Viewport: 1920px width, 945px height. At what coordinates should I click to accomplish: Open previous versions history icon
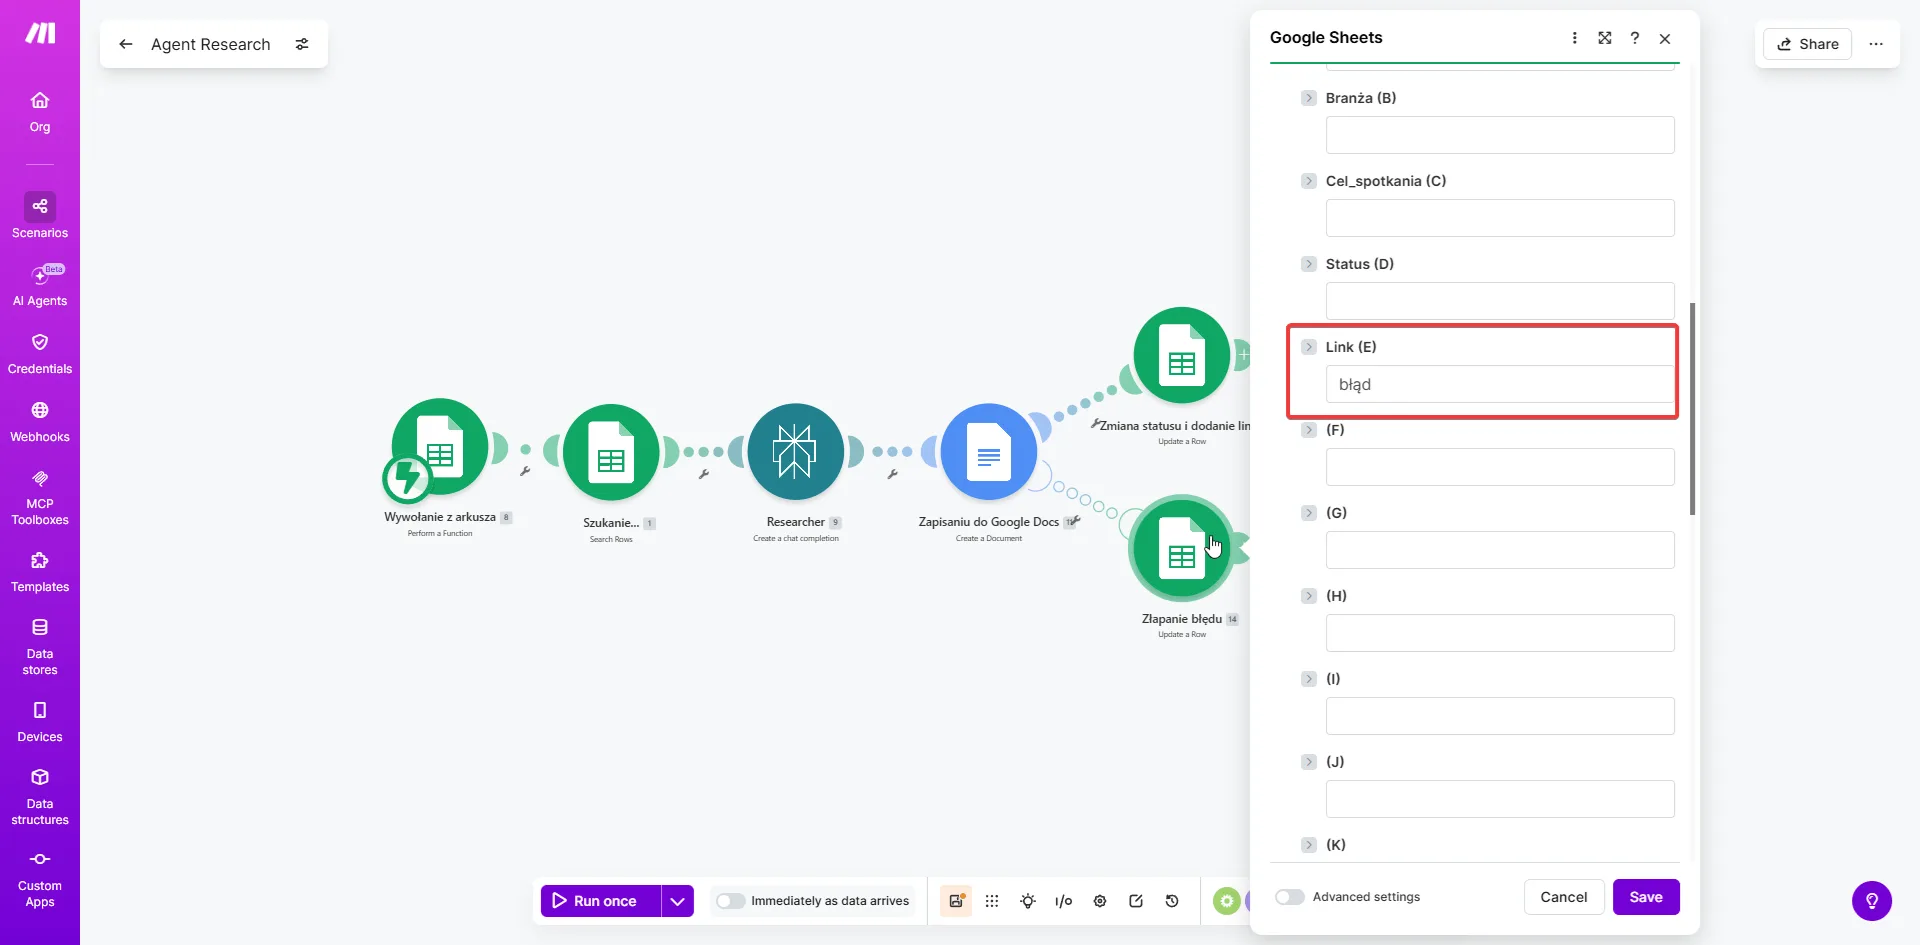coord(1172,901)
